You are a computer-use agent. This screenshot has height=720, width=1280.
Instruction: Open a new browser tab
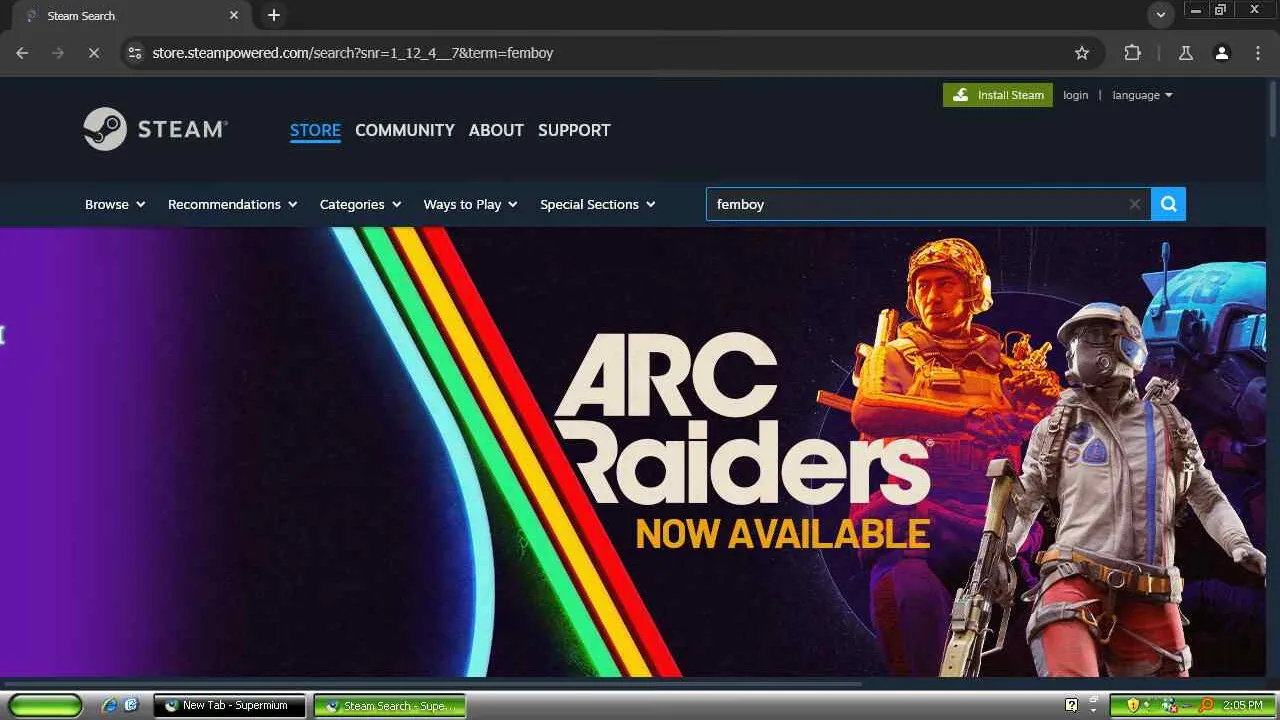tap(274, 15)
